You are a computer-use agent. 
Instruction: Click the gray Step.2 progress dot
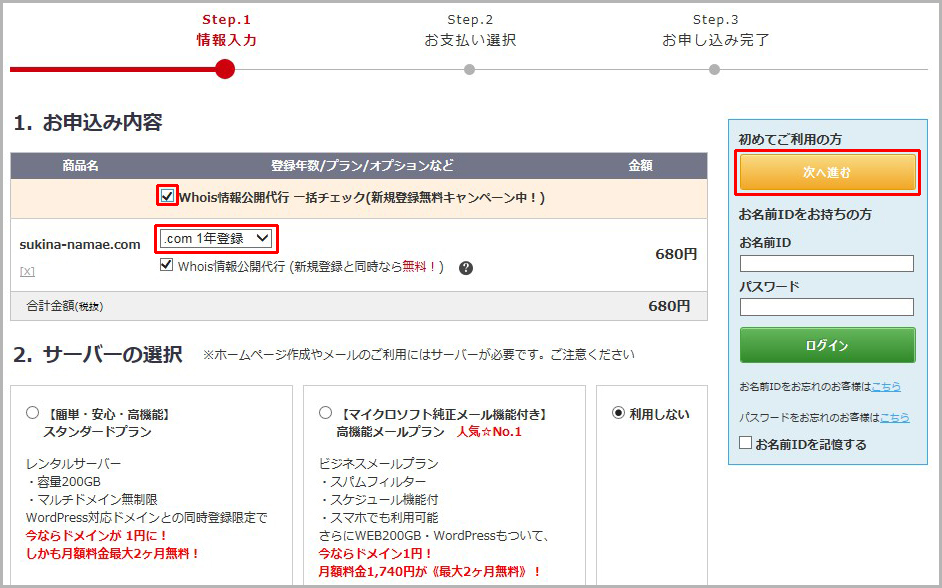point(469,69)
